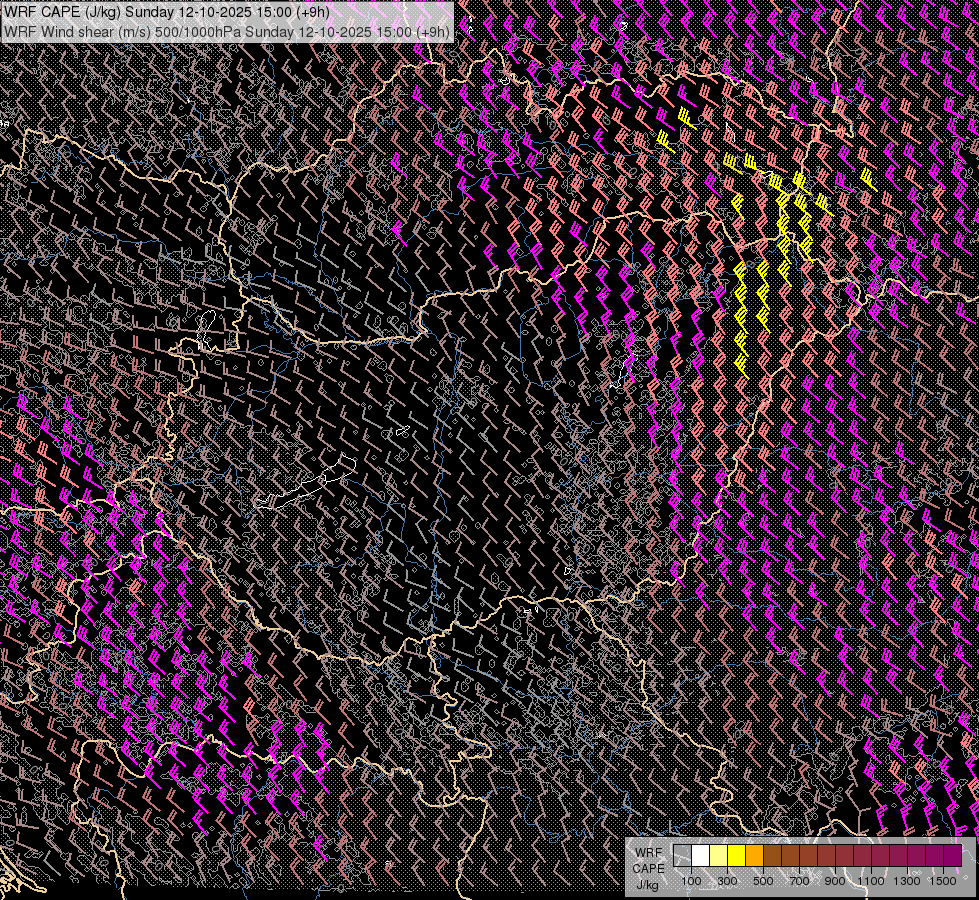Click the legend's J/kg unit label
Viewport: 979px width, 900px height.
tap(647, 885)
